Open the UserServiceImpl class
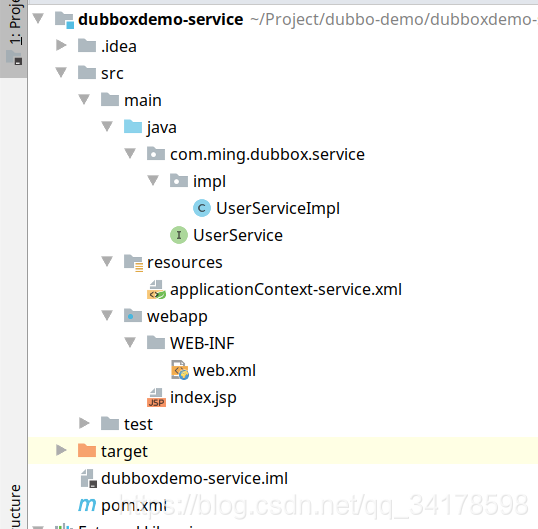Viewport: 538px width, 529px height. coord(278,209)
